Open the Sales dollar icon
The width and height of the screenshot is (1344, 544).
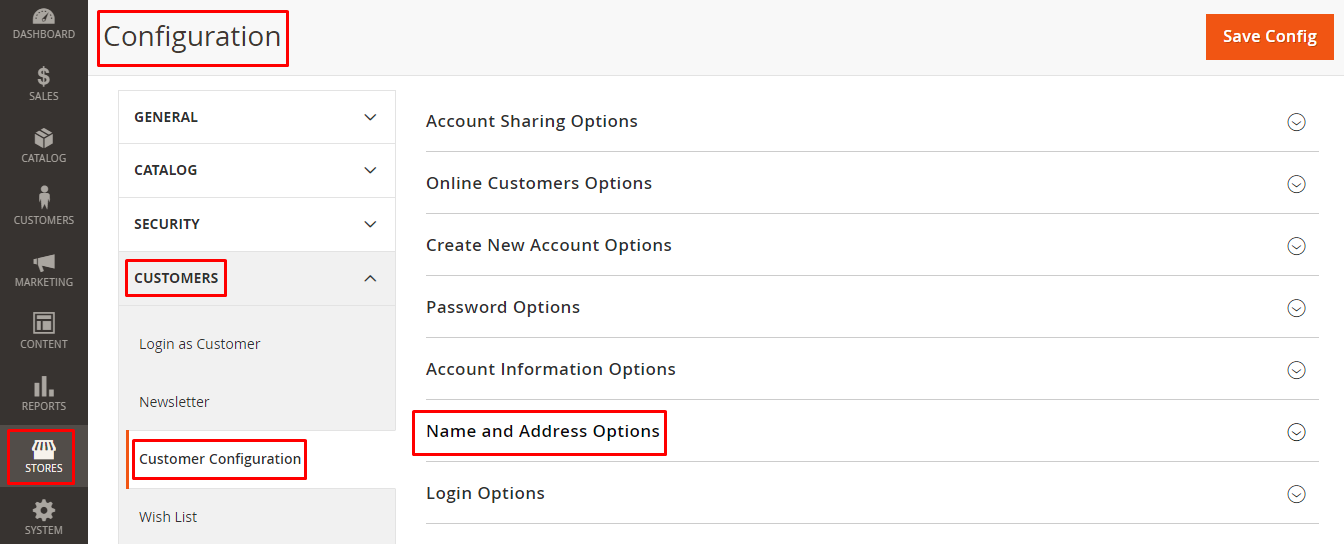point(43,77)
